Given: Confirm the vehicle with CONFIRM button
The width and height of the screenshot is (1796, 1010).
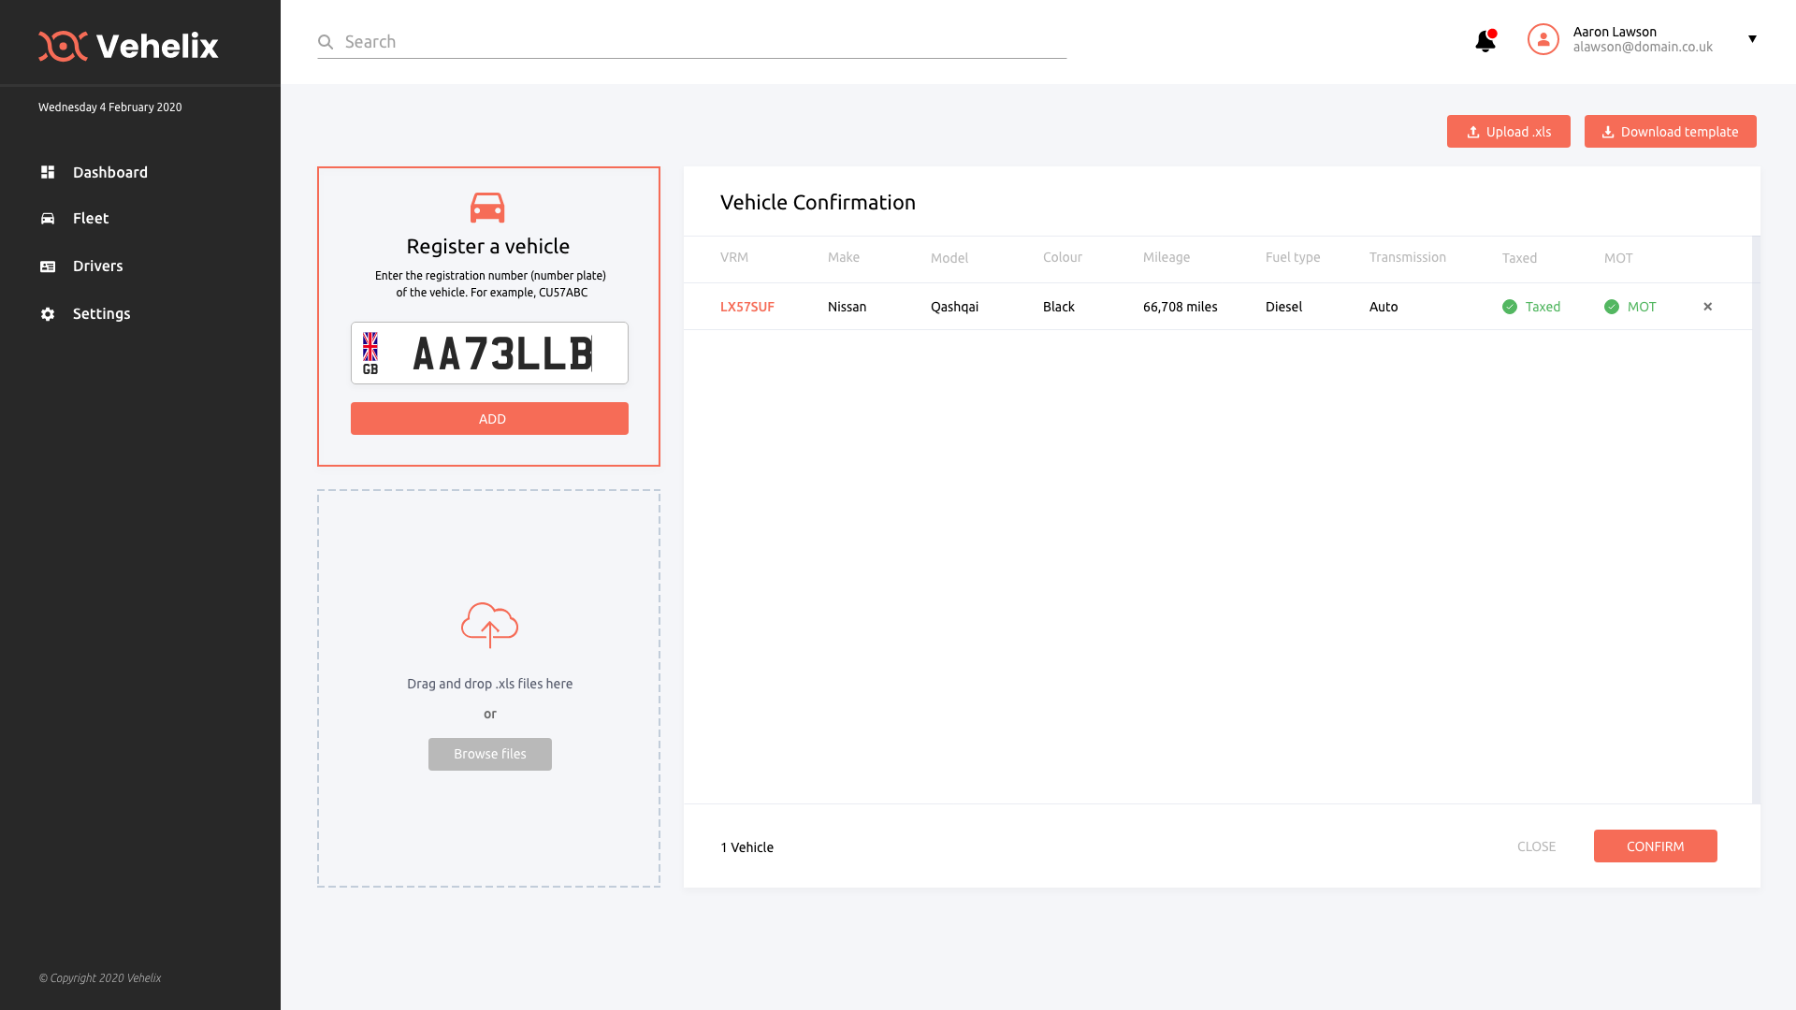Looking at the screenshot, I should [1654, 846].
